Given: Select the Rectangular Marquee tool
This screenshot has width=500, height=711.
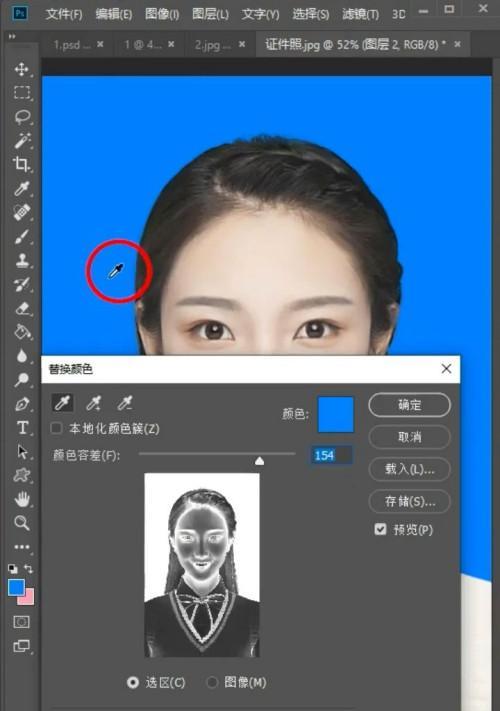Looking at the screenshot, I should pos(21,93).
